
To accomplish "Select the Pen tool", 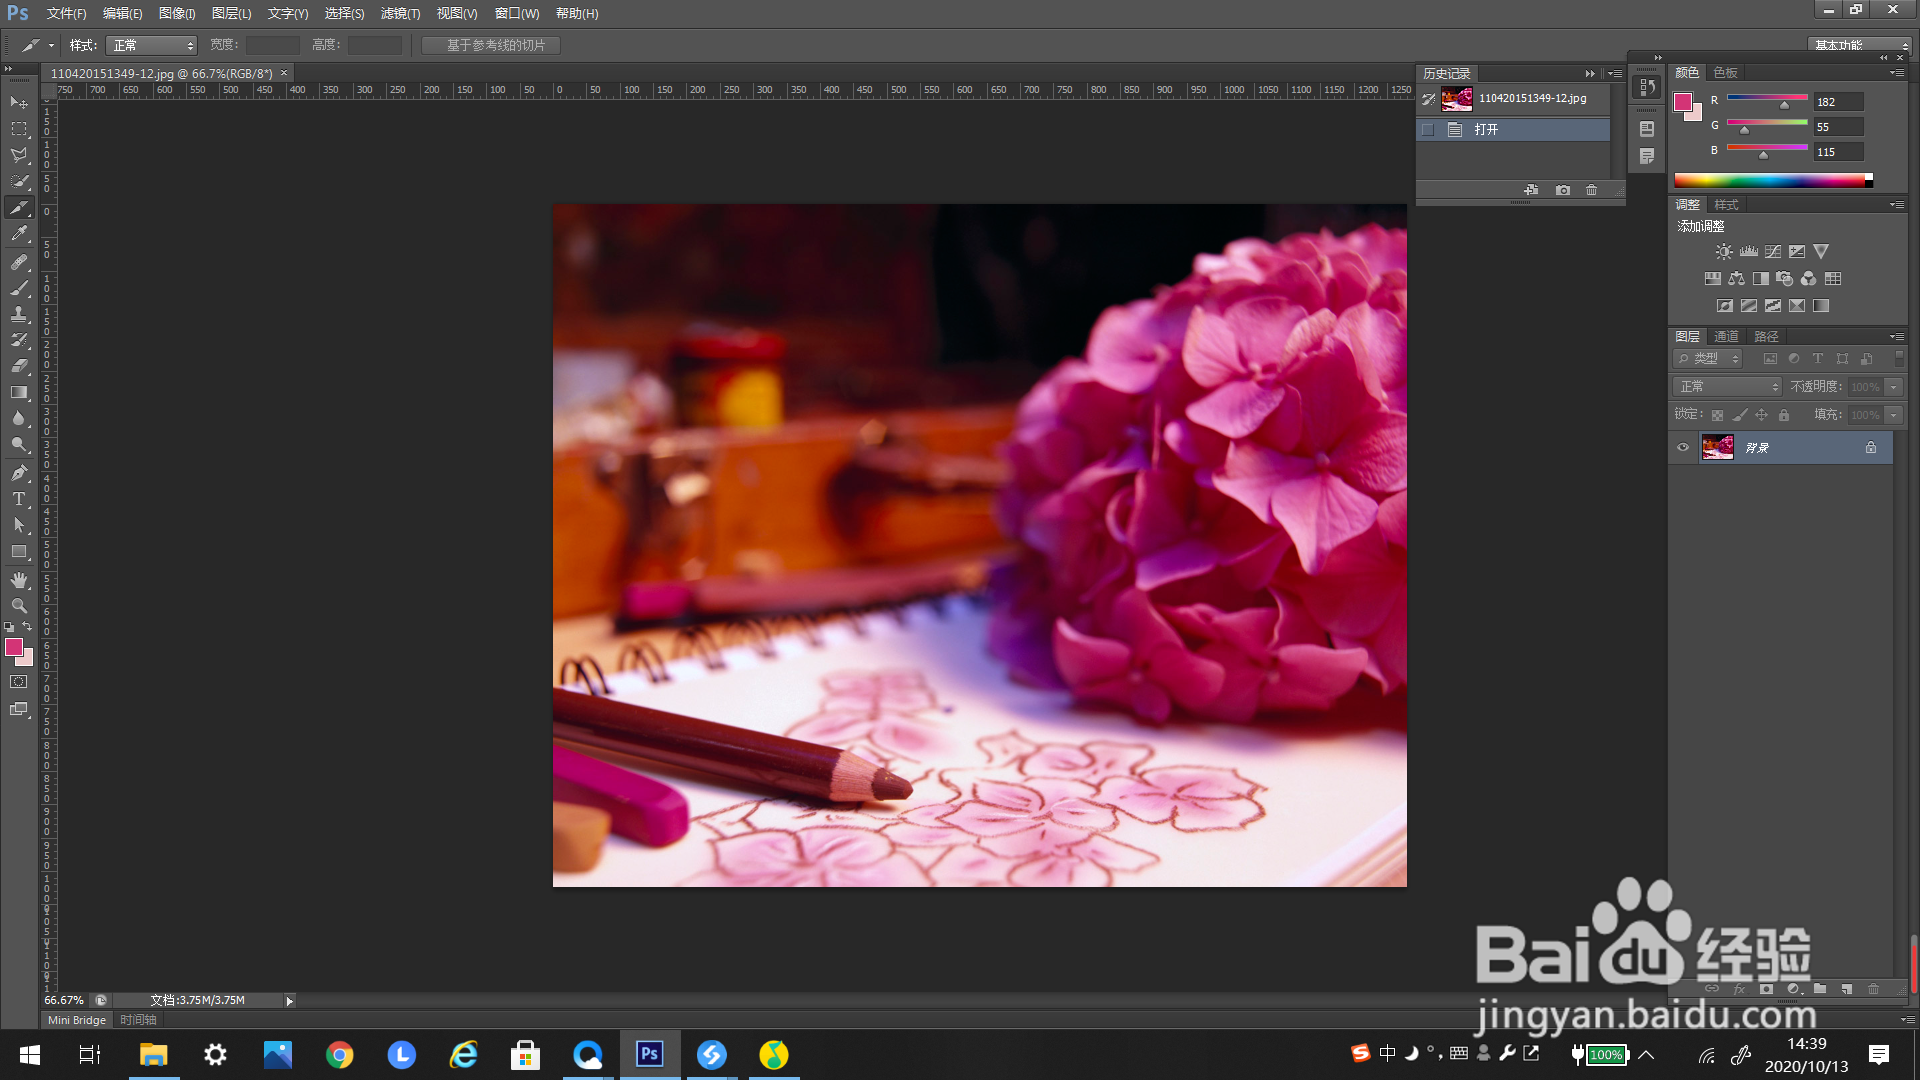I will click(x=19, y=473).
